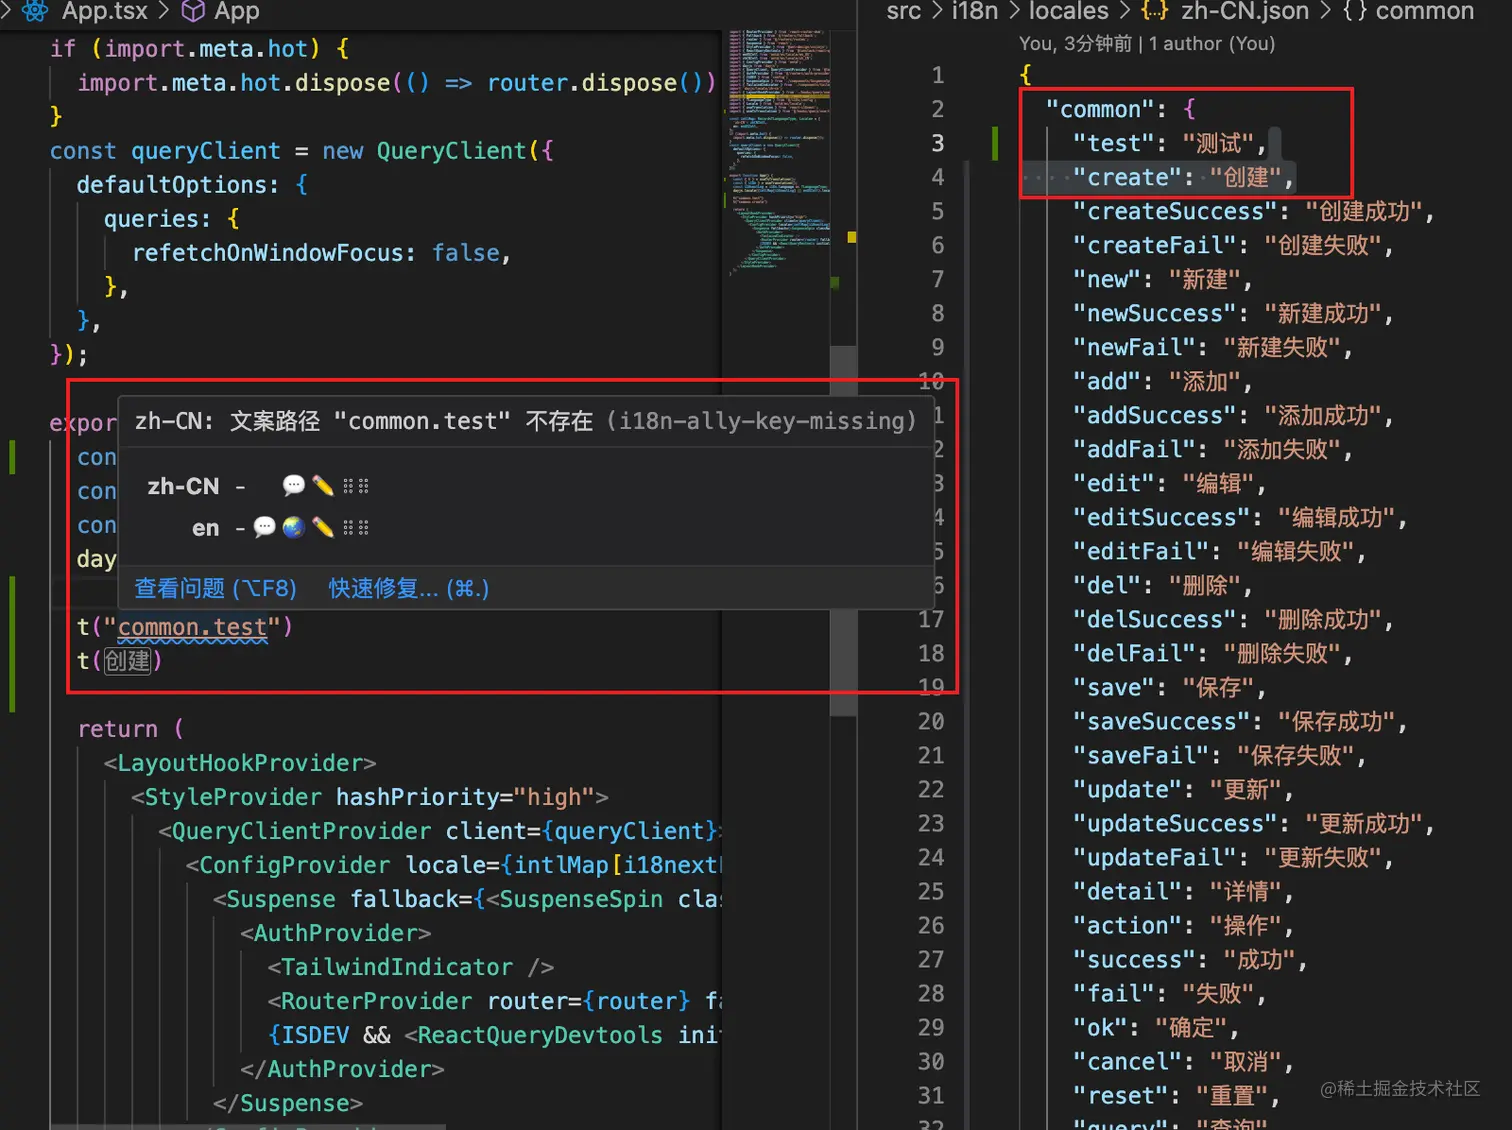The width and height of the screenshot is (1512, 1130).
Task: Select the i18n folder breadcrumb
Action: click(x=975, y=11)
